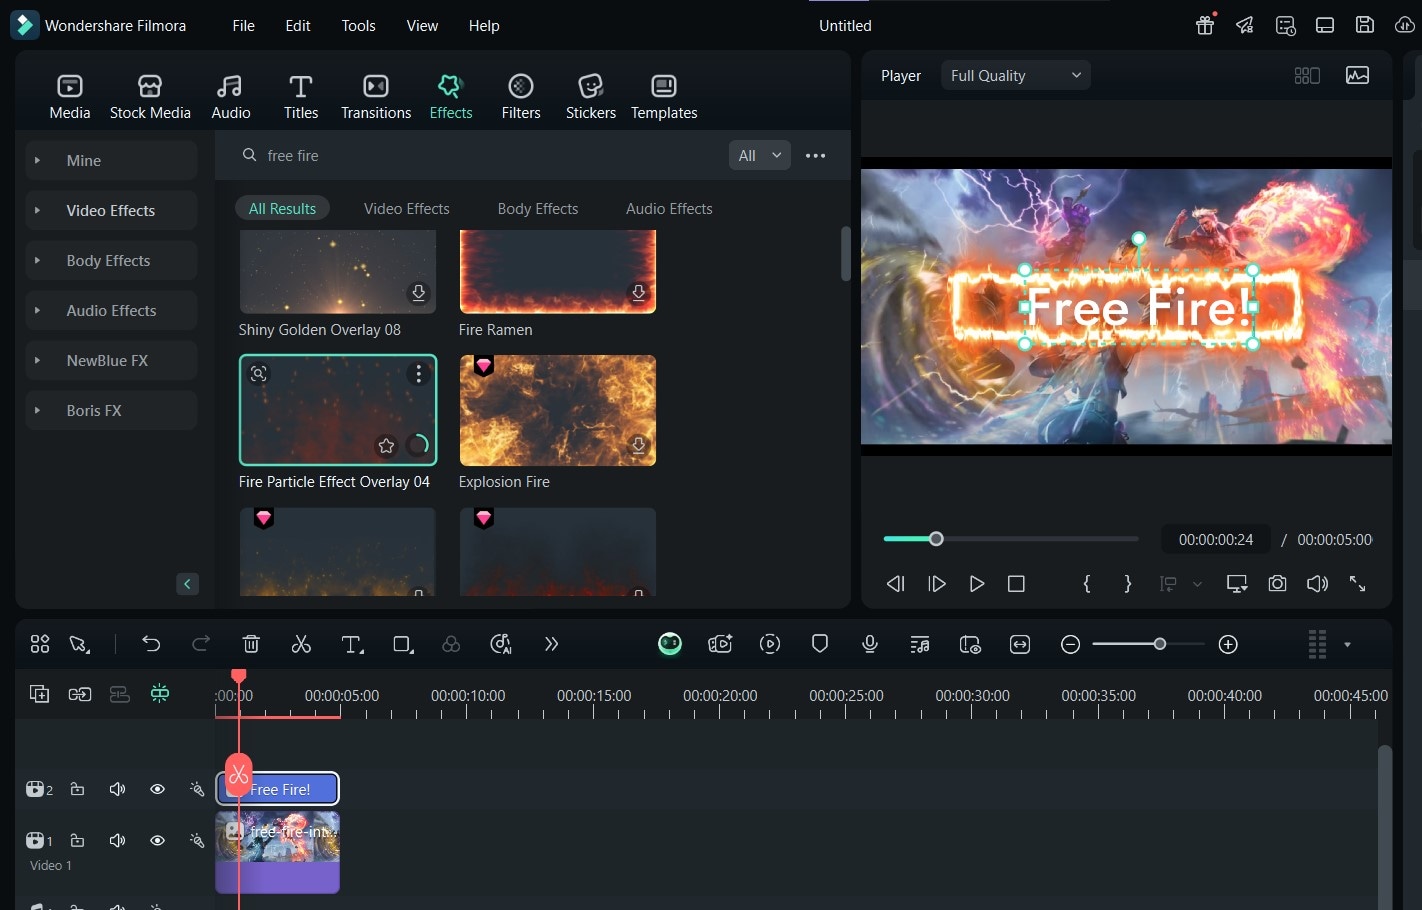Image resolution: width=1422 pixels, height=910 pixels.
Task: Click the player progress slider handle
Action: [x=936, y=539]
